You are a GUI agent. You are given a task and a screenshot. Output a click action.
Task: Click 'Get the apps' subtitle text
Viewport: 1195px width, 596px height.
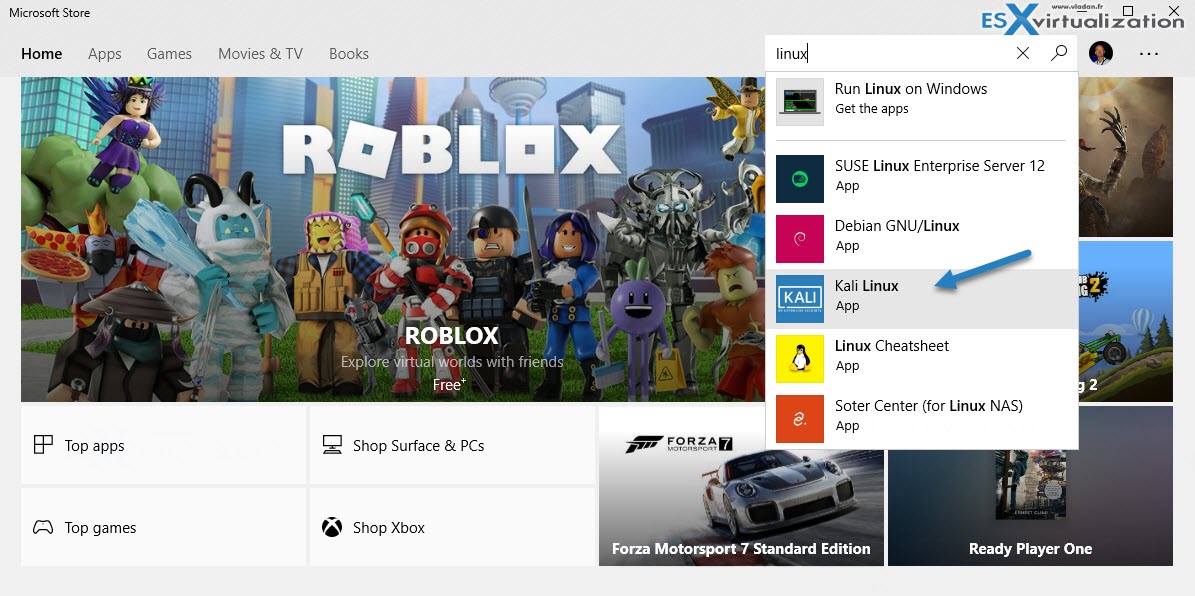tap(872, 109)
